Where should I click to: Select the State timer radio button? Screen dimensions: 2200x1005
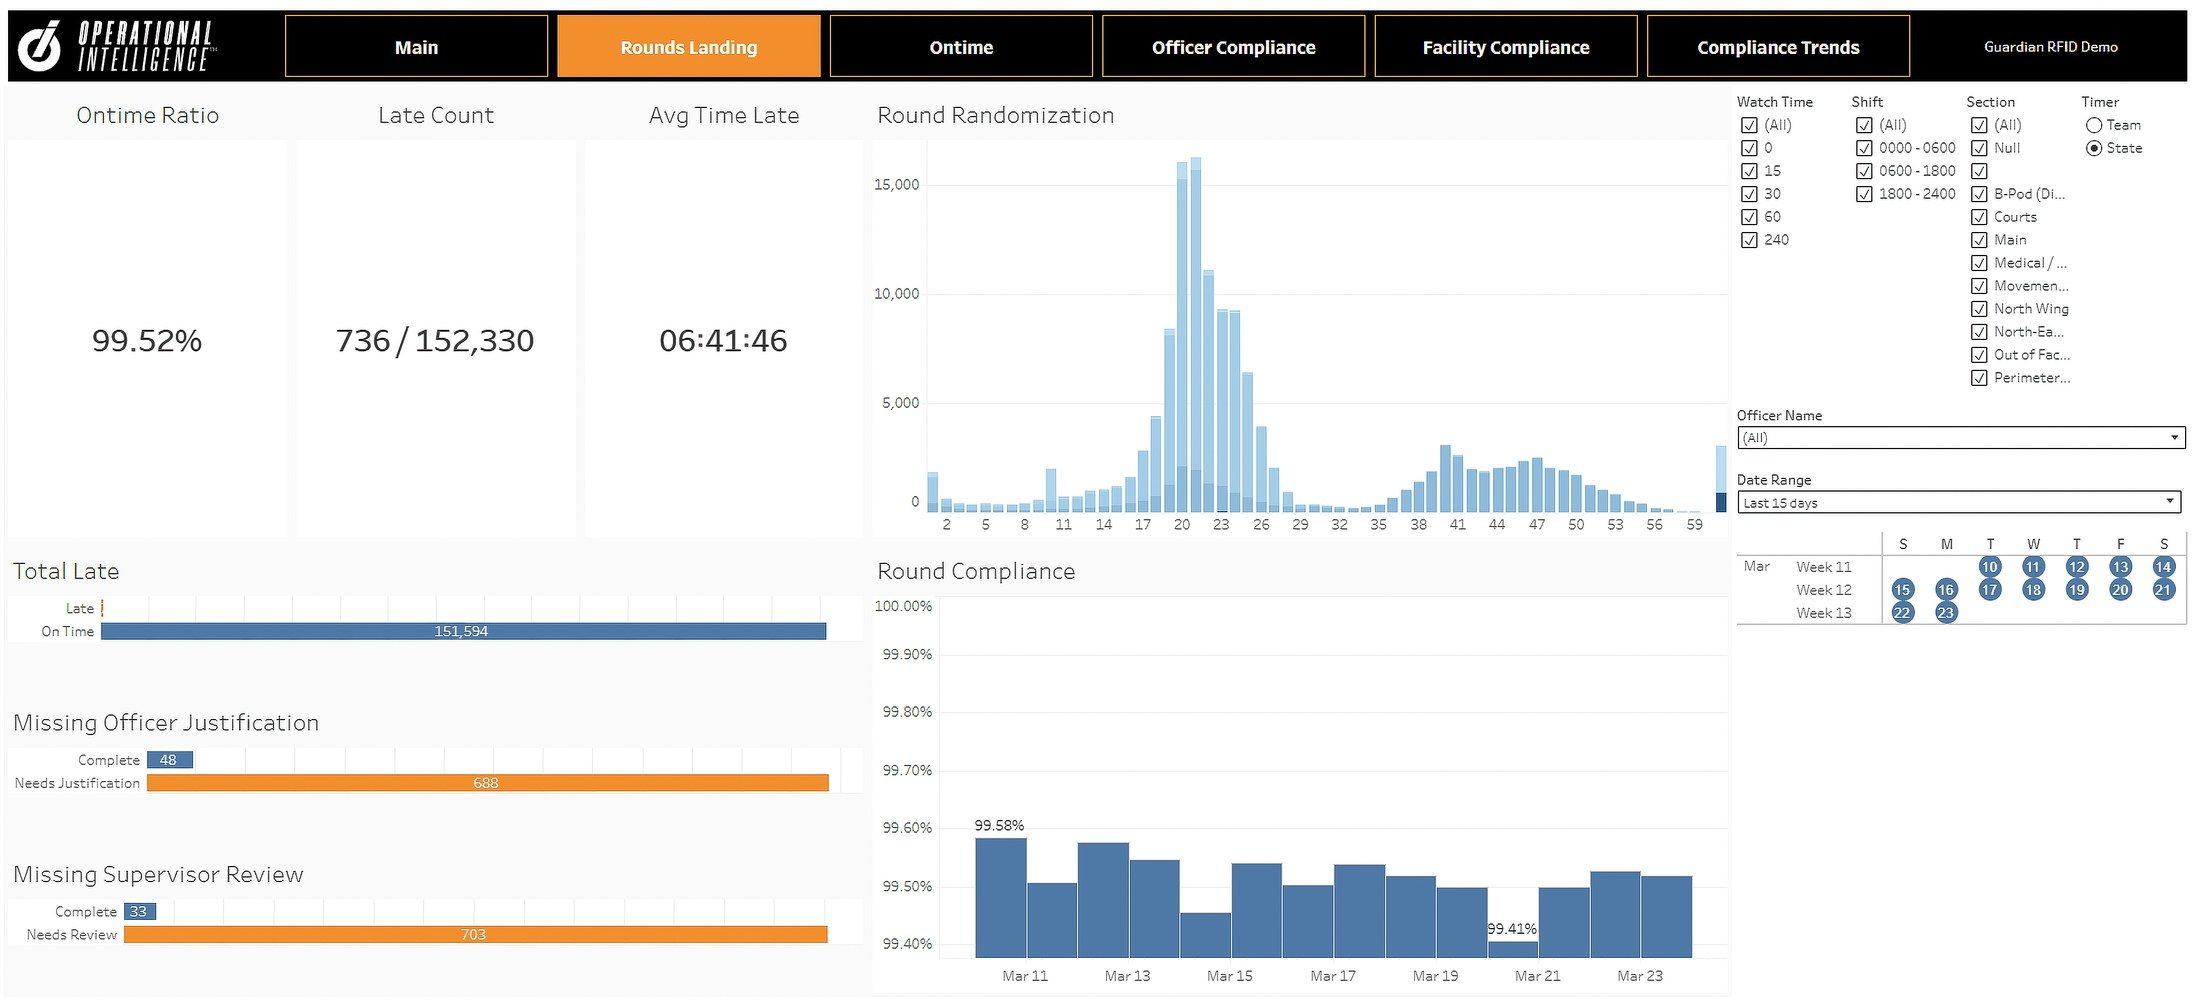click(x=2094, y=148)
